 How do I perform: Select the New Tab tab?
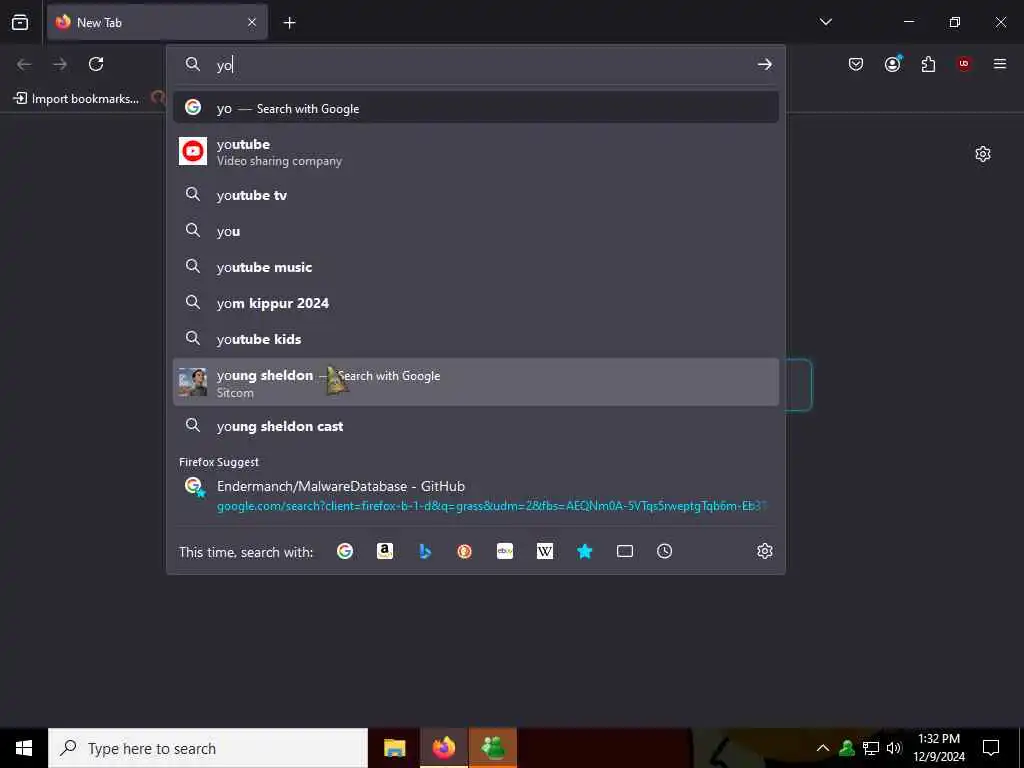click(157, 23)
